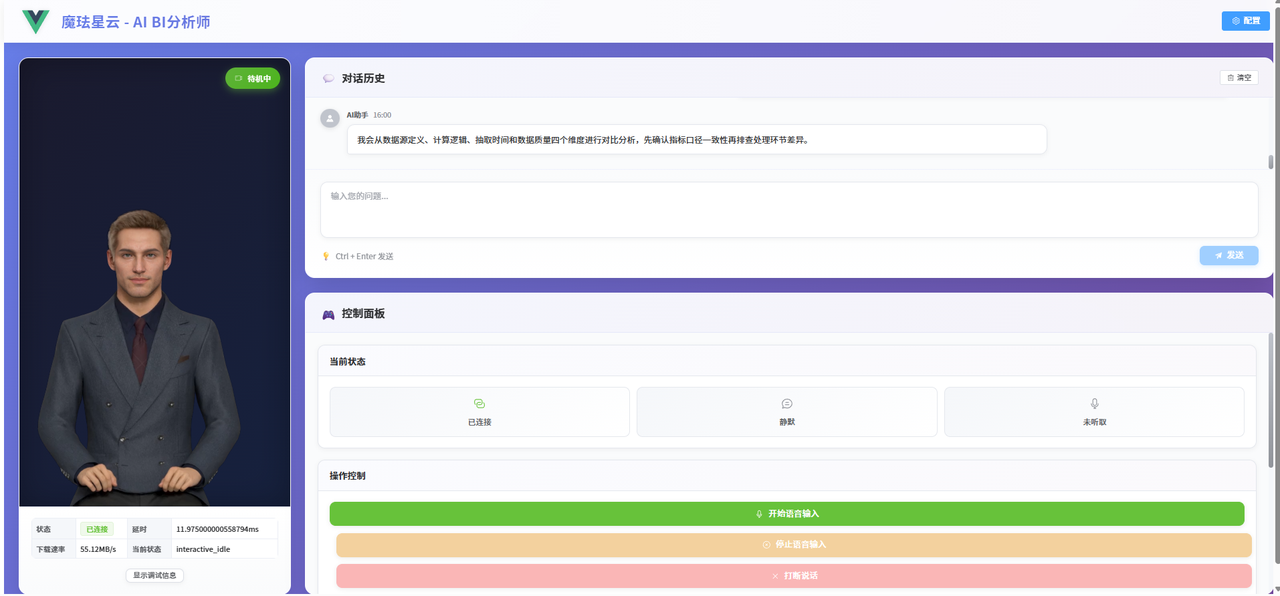The width and height of the screenshot is (1280, 596).
Task: Click the green Vue logo
Action: [x=36, y=21]
